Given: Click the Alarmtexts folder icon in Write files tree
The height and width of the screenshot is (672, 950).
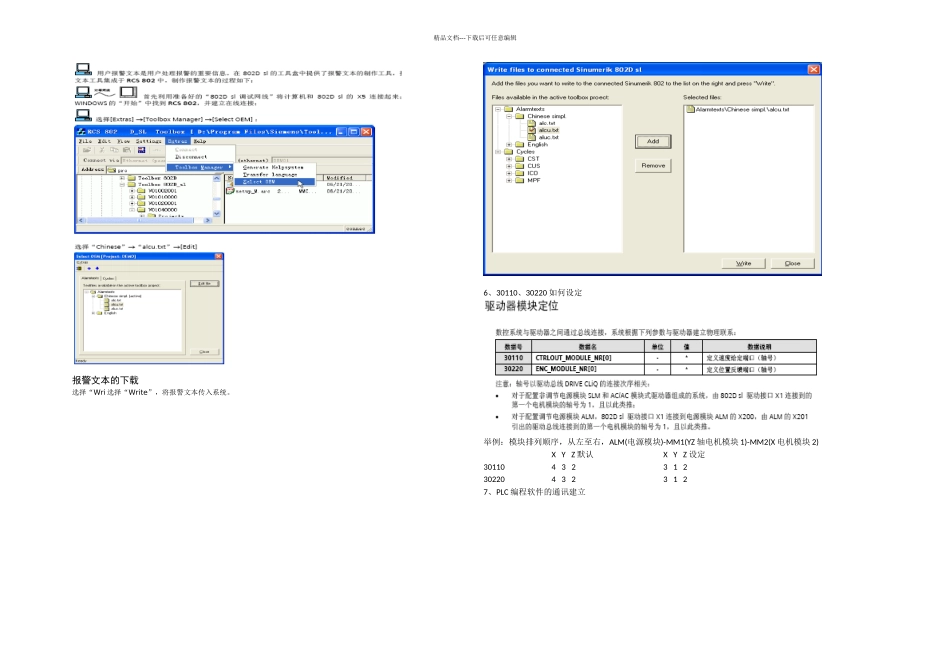Looking at the screenshot, I should (509, 110).
